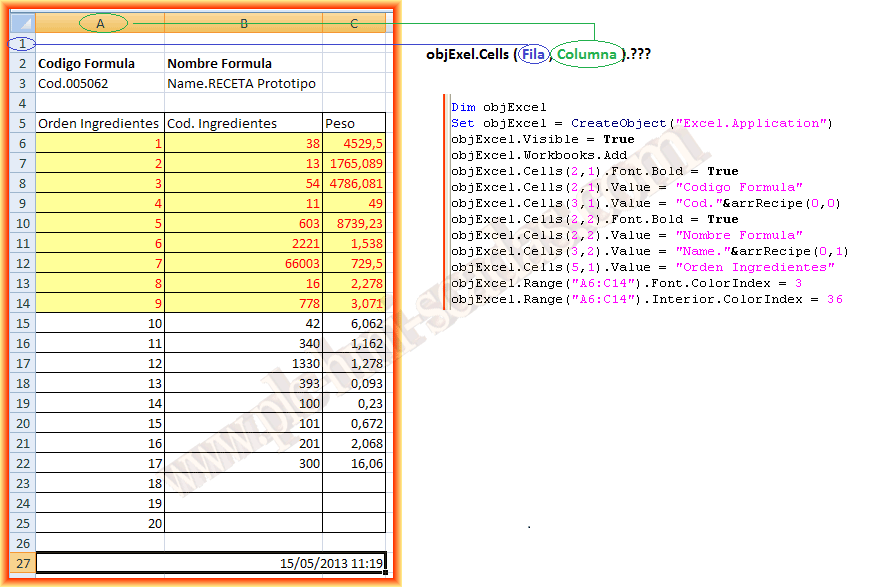Screen dimensions: 884x587
Task: Click the Cod. Ingredientes header cell
Action: pyautogui.click(x=243, y=123)
